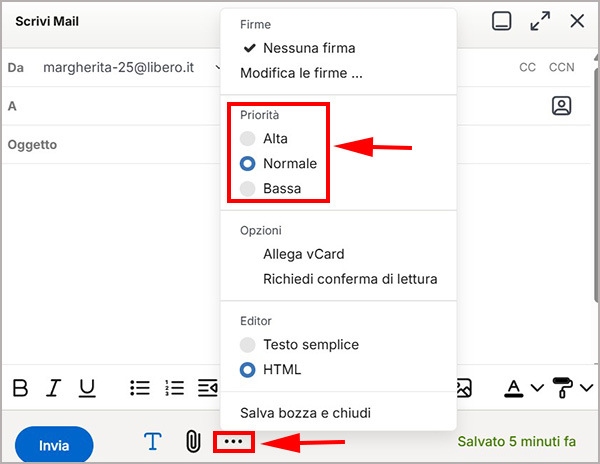600x464 pixels.
Task: Insert a numbered list
Action: tap(174, 388)
